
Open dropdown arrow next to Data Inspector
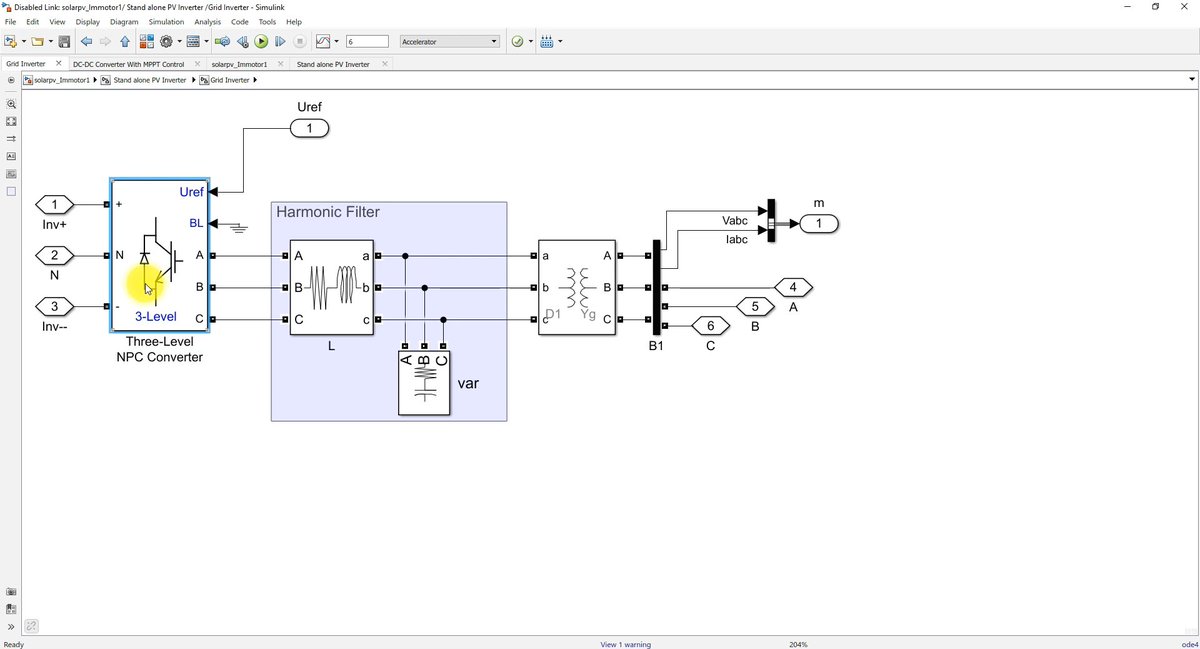336,42
